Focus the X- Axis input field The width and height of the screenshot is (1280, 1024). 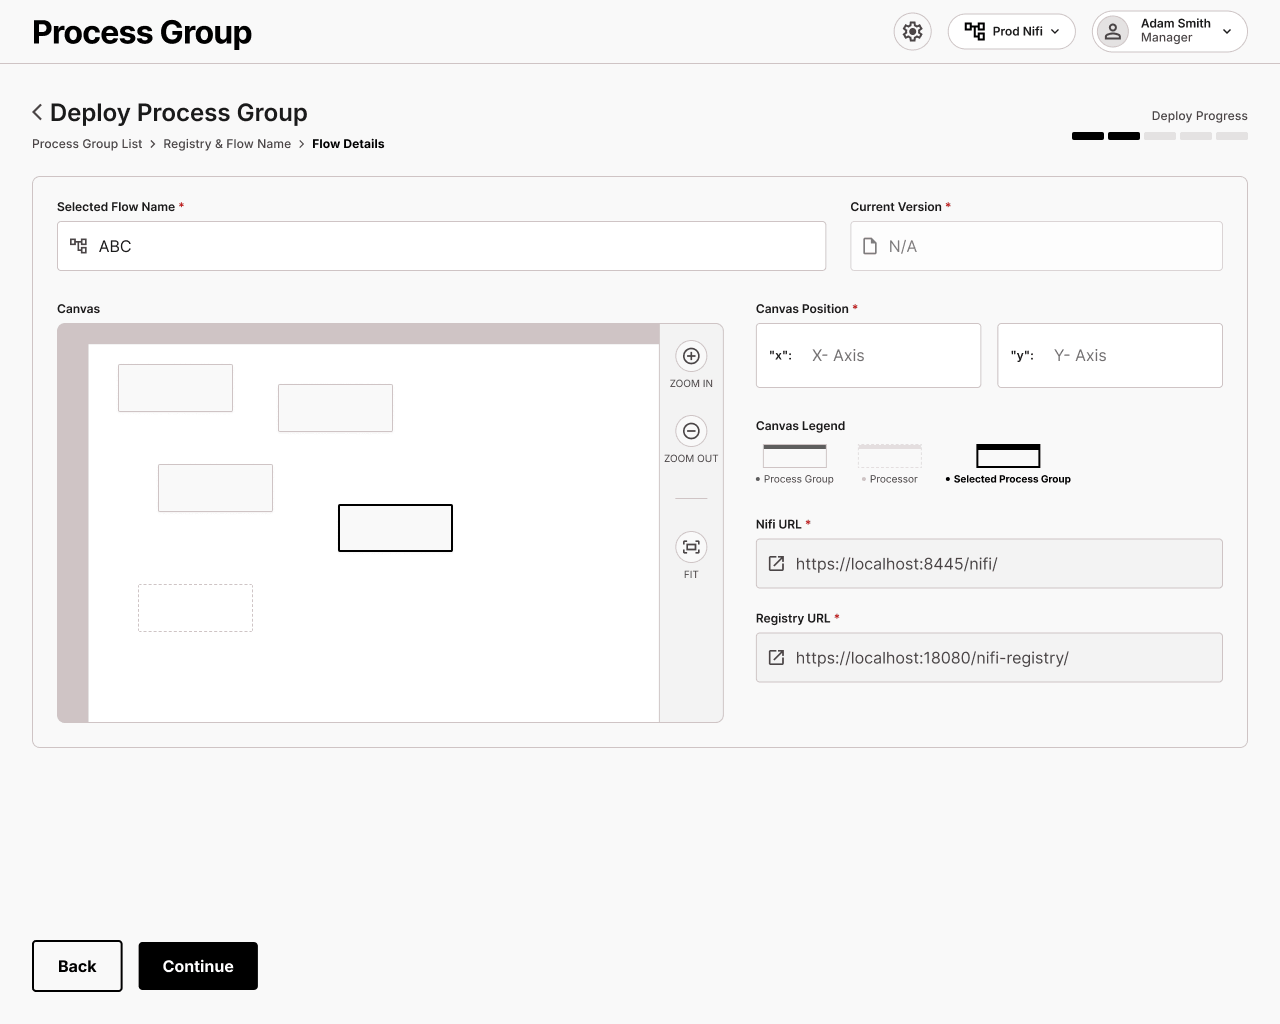[868, 355]
